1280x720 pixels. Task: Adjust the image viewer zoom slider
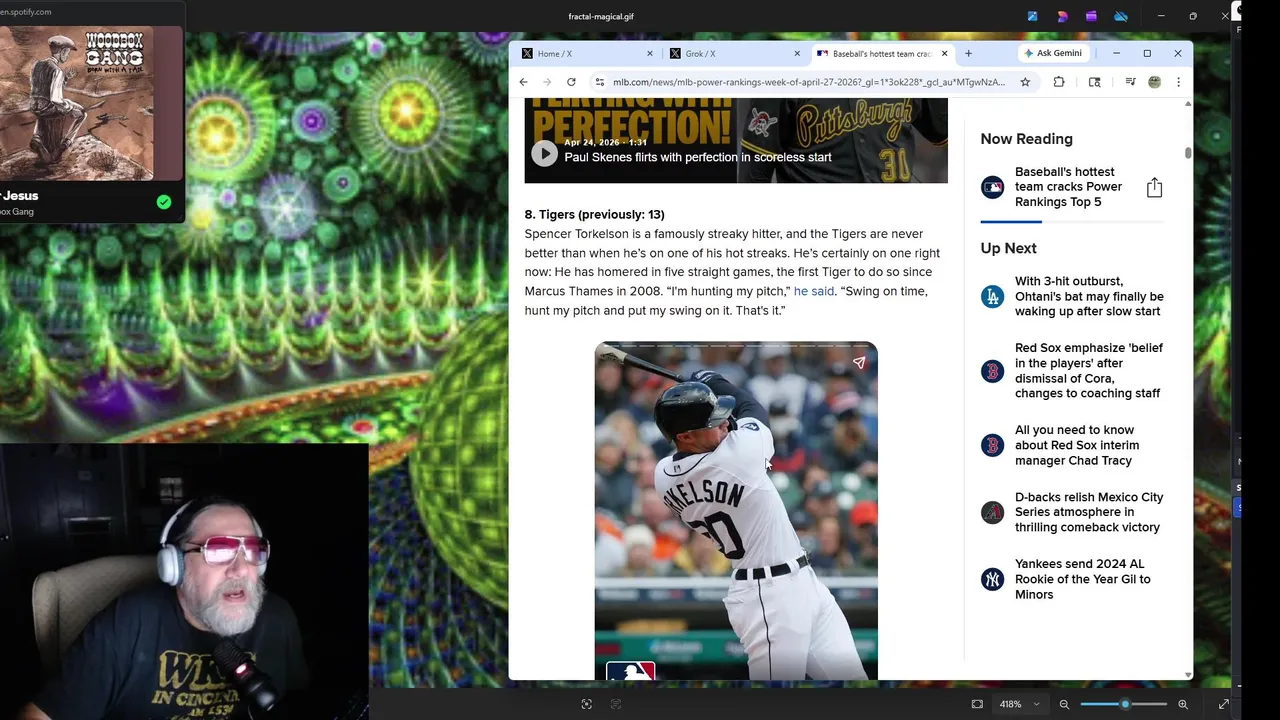[1124, 704]
